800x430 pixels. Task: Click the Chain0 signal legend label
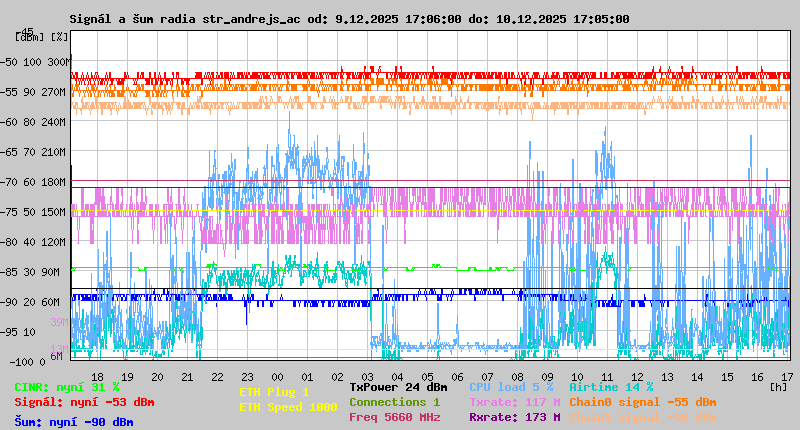point(642,402)
